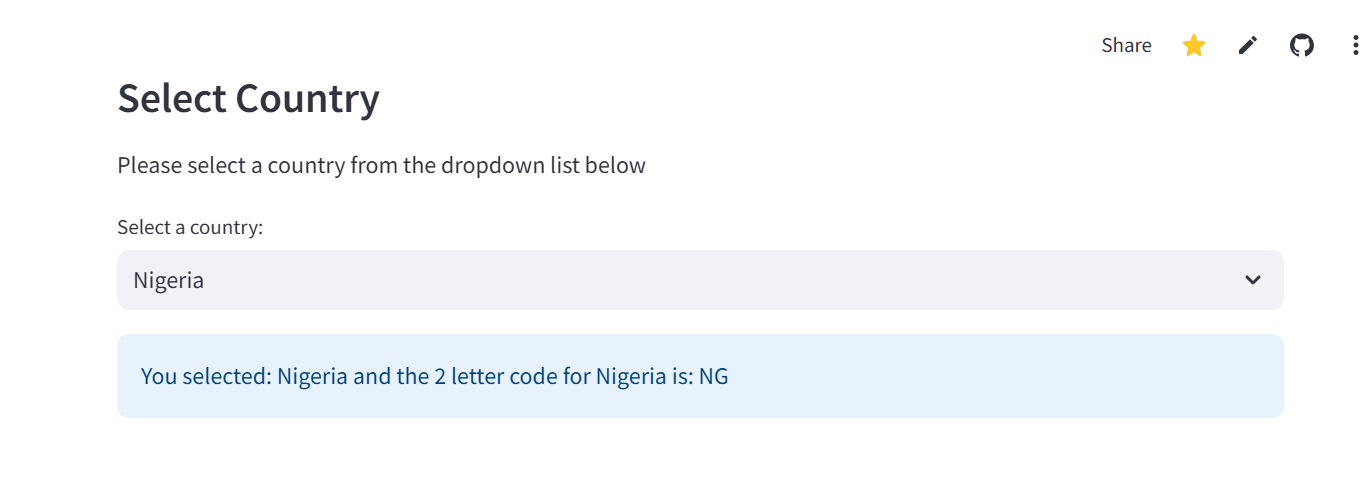The width and height of the screenshot is (1370, 482).
Task: Click the instruction text about the dropdown list
Action: coord(381,165)
